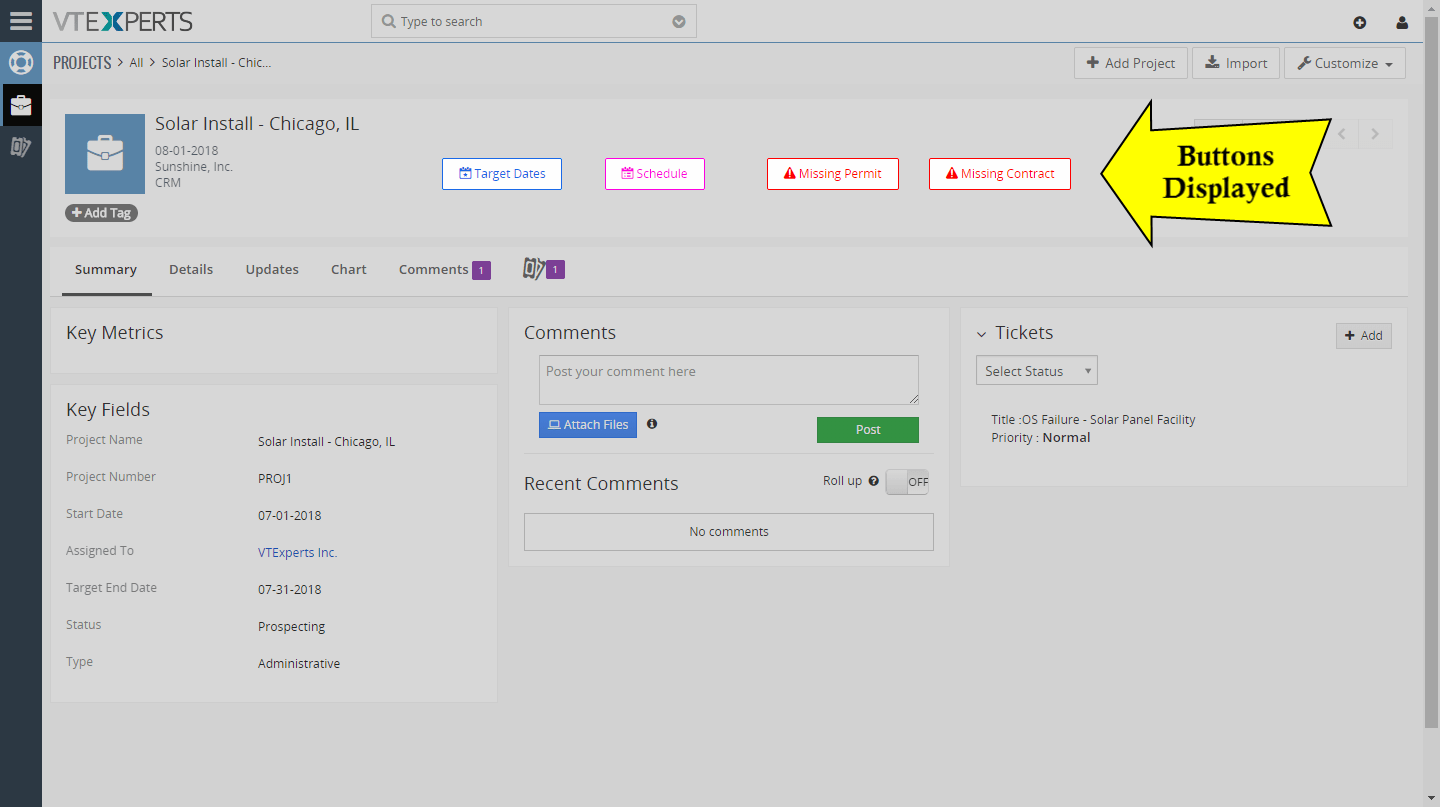This screenshot has width=1440, height=807.
Task: Click inside the comment input box
Action: click(x=728, y=380)
